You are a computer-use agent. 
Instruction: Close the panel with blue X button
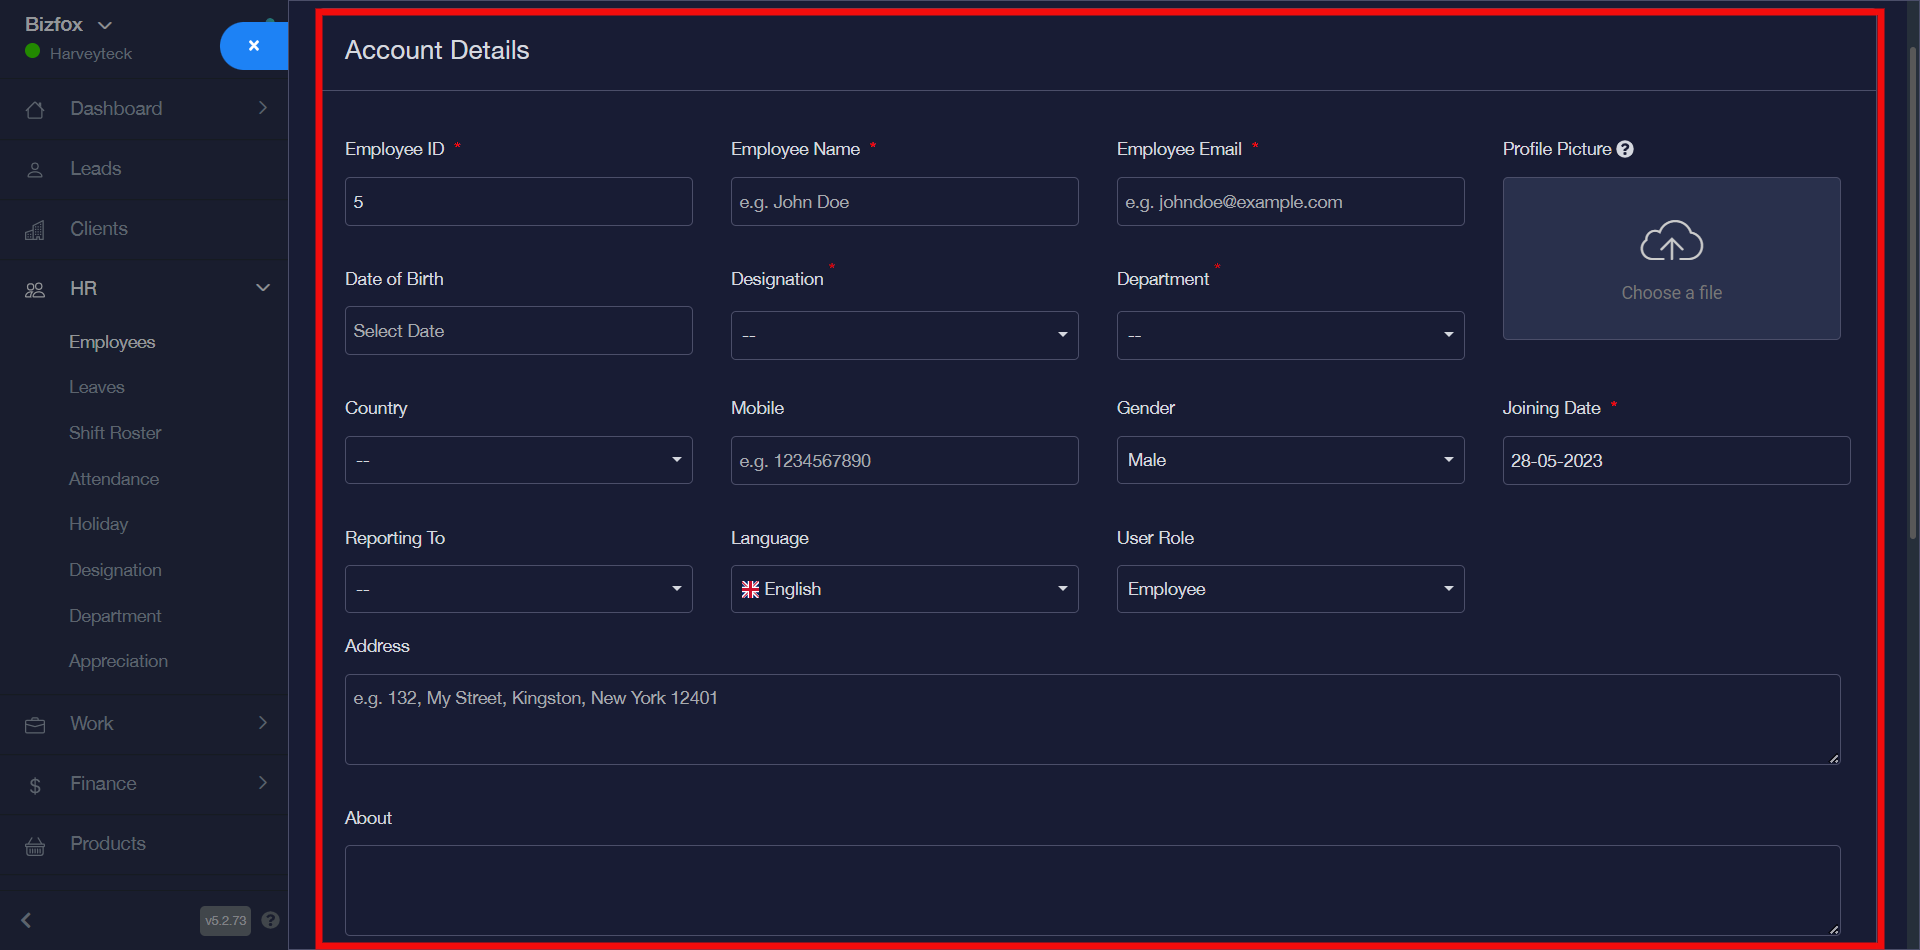(254, 46)
